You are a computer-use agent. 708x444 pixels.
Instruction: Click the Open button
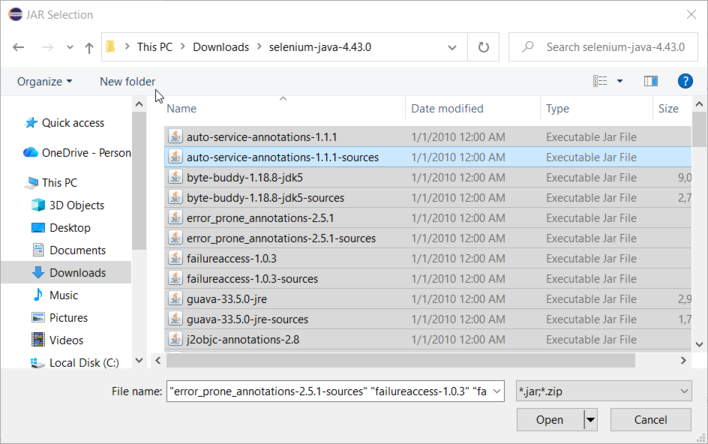tap(550, 420)
